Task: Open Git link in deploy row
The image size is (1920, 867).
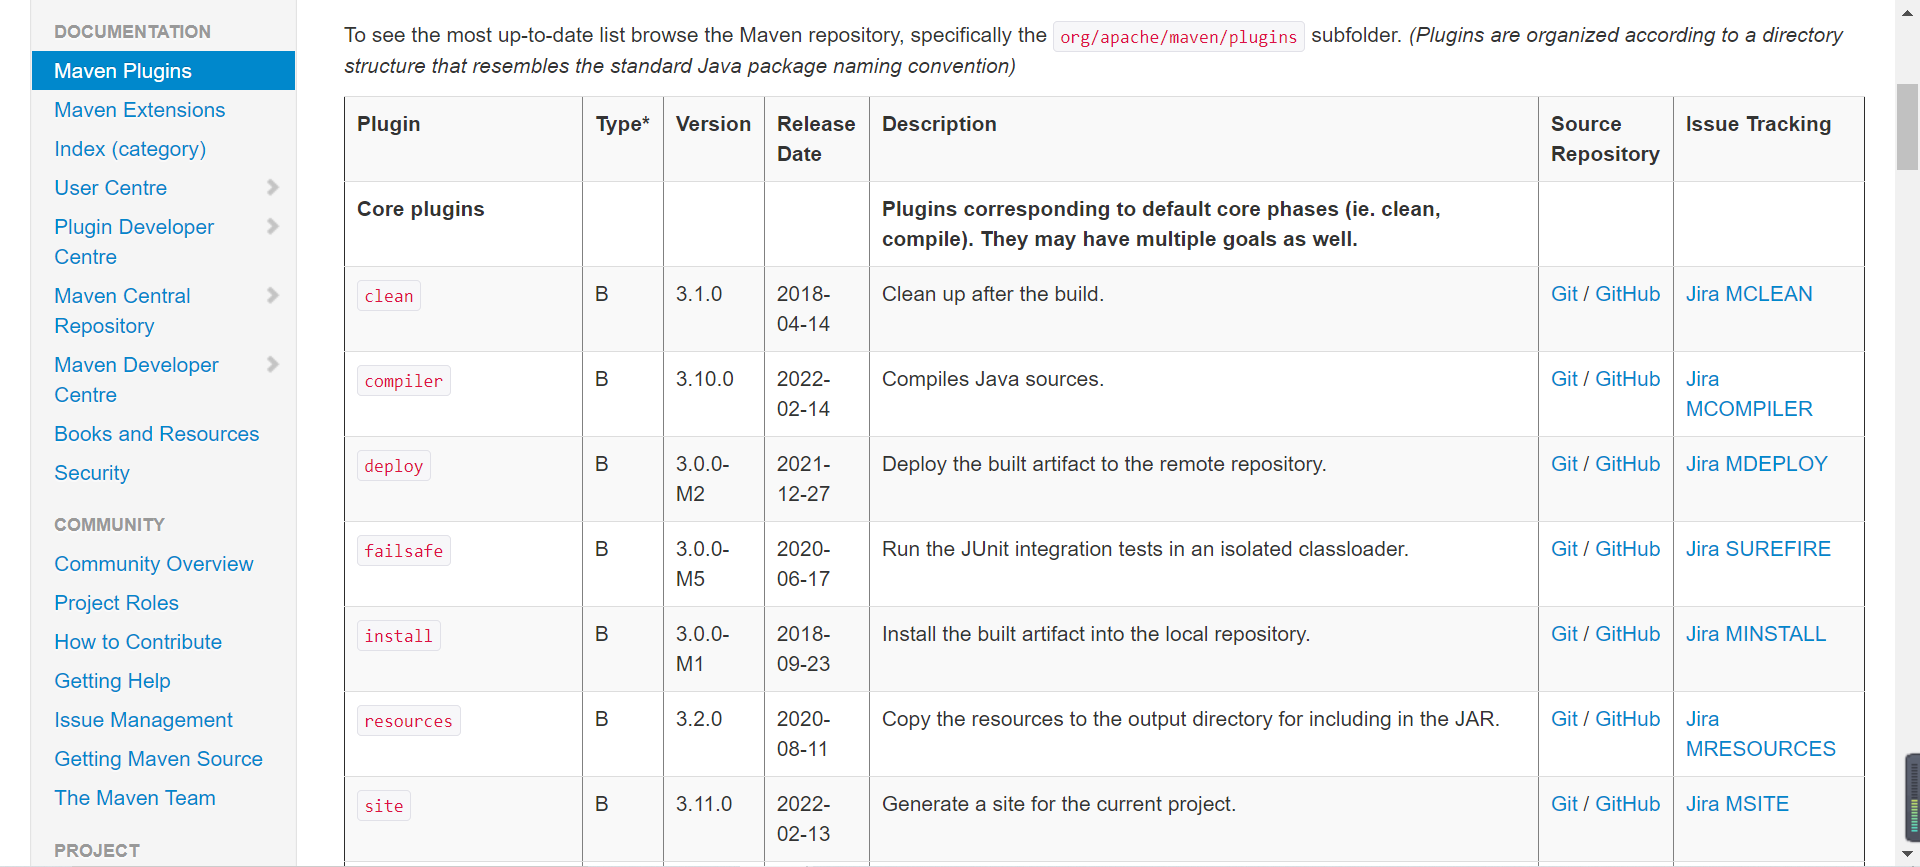Action: pyautogui.click(x=1564, y=464)
